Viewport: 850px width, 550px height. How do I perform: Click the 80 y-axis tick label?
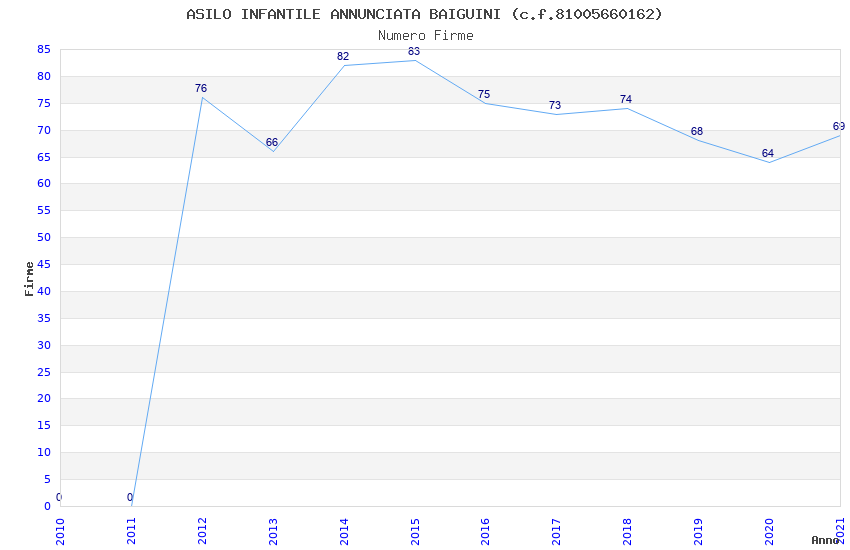(44, 76)
